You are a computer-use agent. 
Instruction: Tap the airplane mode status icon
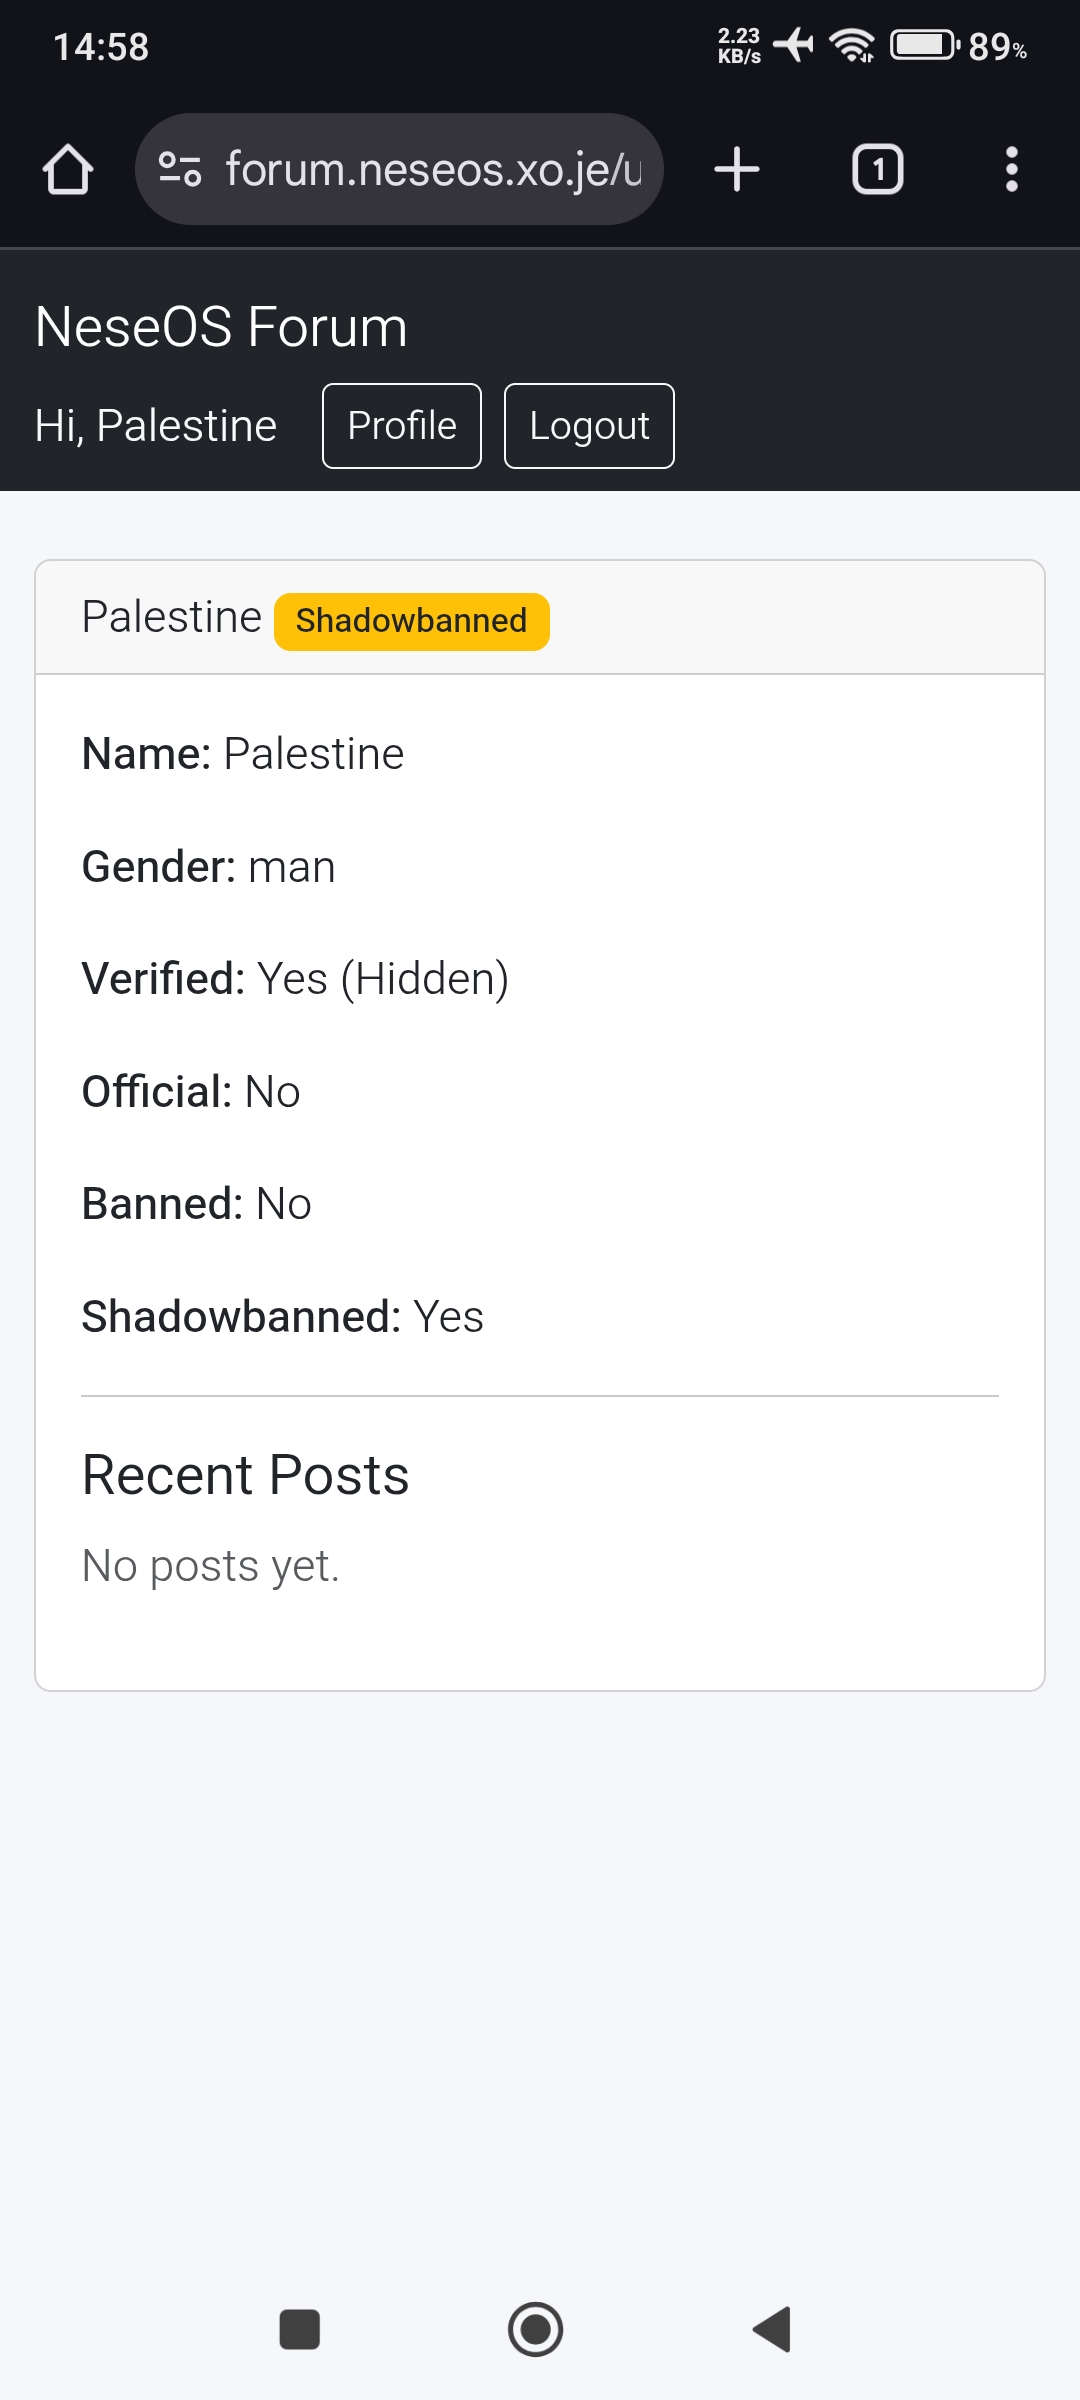coord(794,45)
